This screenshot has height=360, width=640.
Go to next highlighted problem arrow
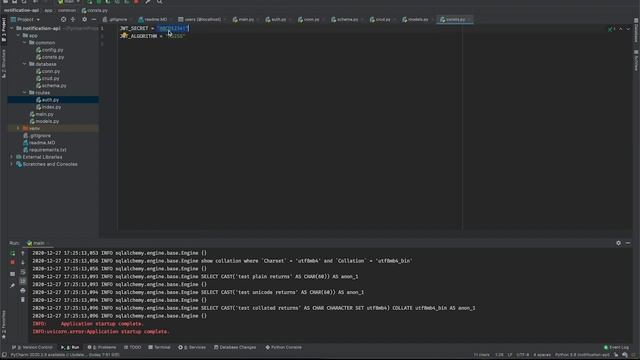(628, 29)
